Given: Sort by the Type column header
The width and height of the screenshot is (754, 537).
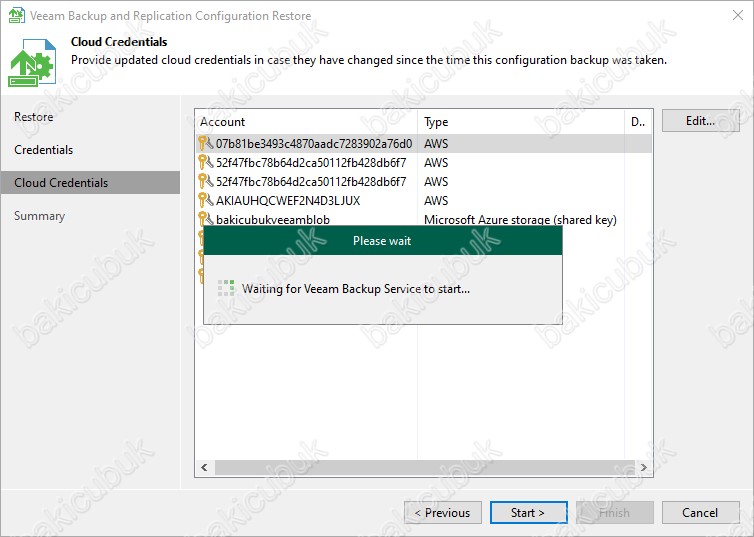Looking at the screenshot, I should (x=521, y=122).
